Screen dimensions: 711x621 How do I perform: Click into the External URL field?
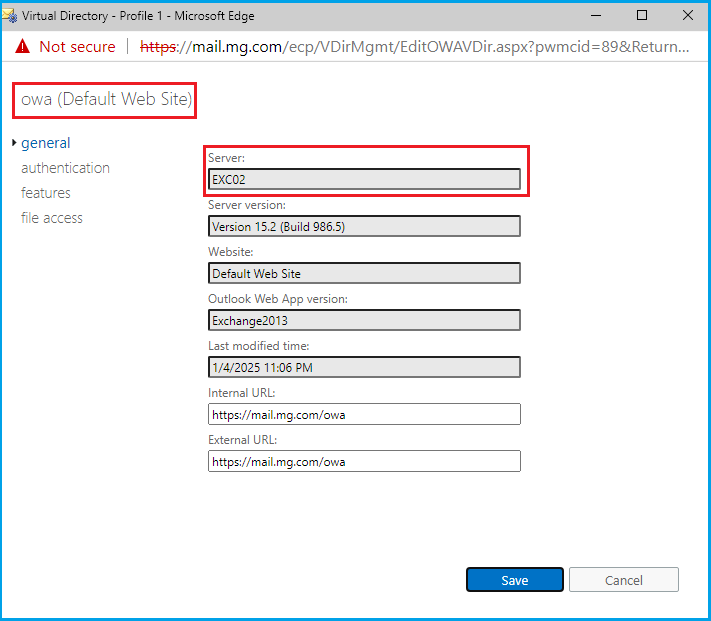coord(364,461)
